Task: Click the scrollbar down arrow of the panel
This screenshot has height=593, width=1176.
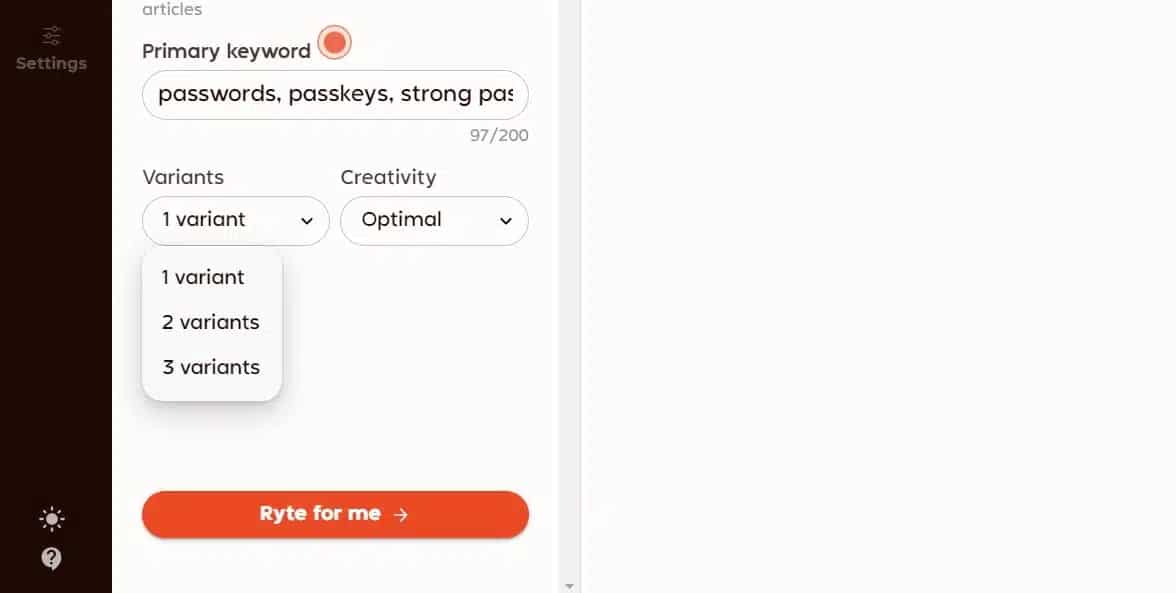Action: (569, 586)
